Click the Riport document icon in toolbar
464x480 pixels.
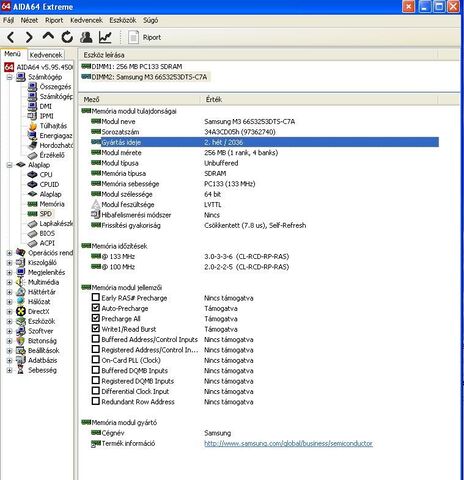click(133, 37)
